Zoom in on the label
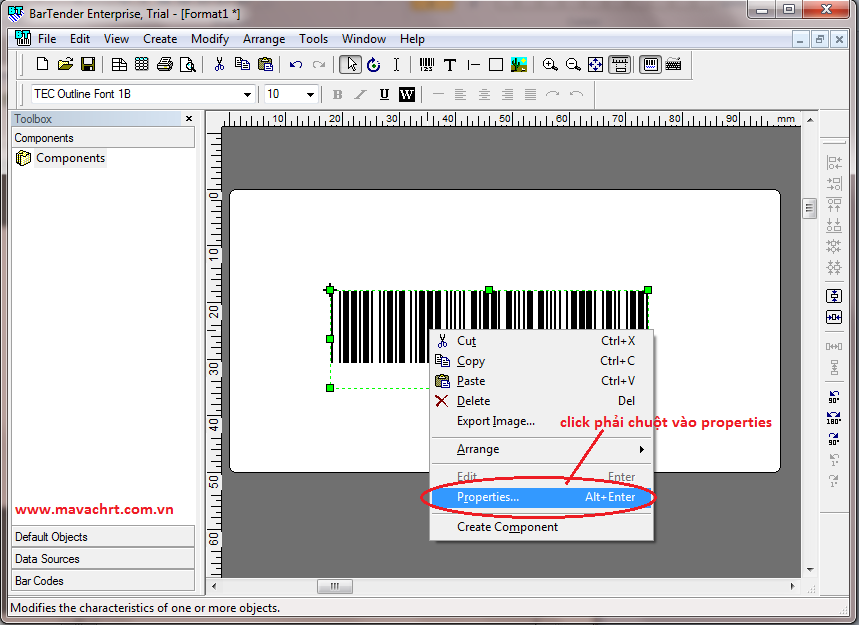The image size is (859, 625). tap(549, 65)
